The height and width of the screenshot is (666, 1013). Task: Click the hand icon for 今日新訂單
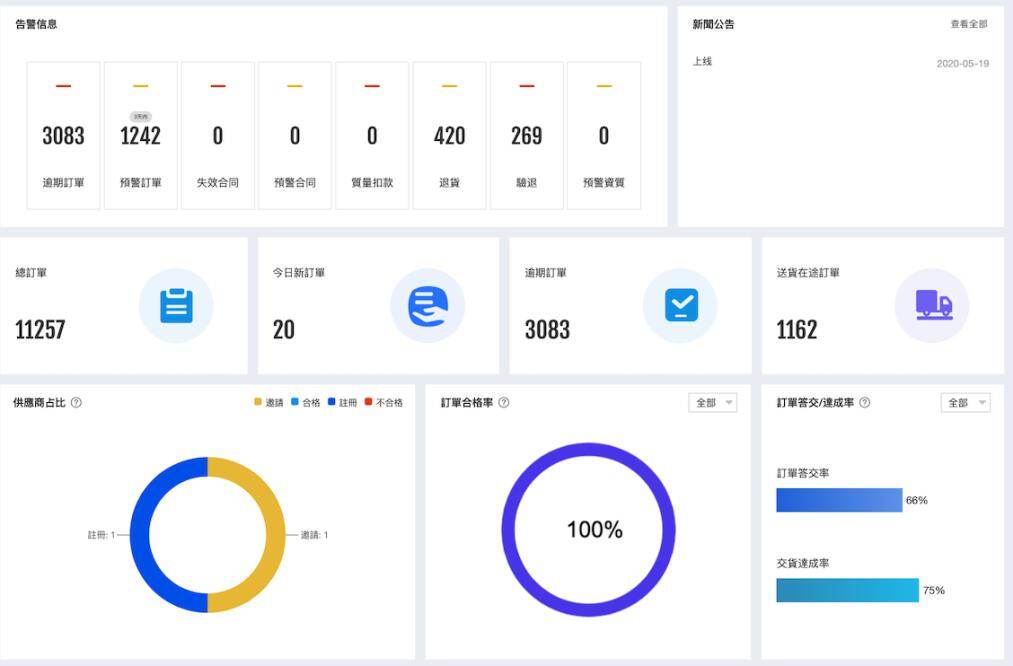[x=428, y=306]
